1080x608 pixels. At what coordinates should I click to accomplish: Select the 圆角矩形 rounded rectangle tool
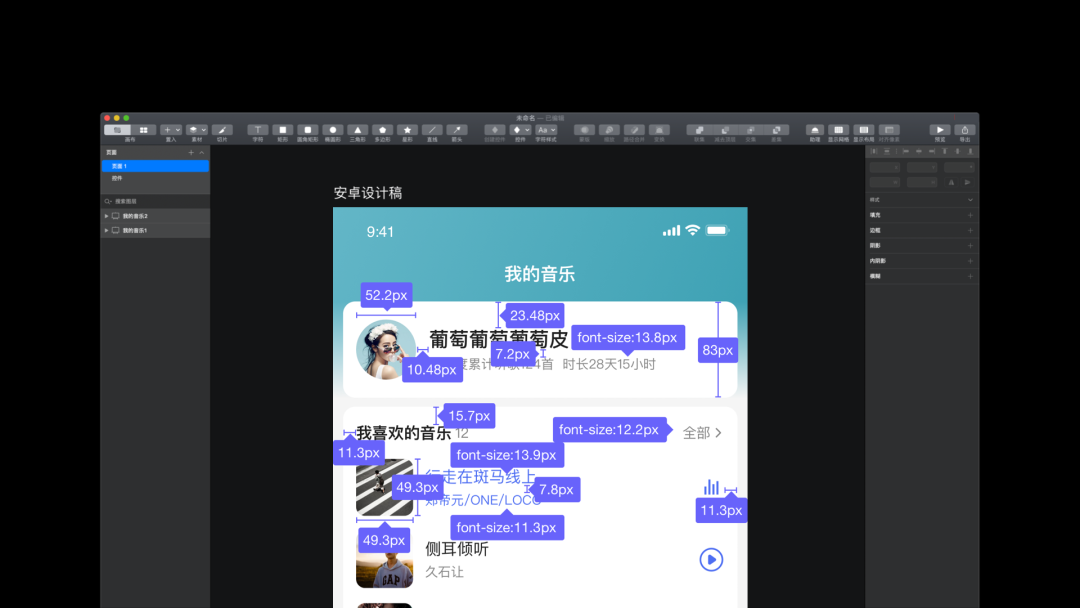tap(307, 129)
